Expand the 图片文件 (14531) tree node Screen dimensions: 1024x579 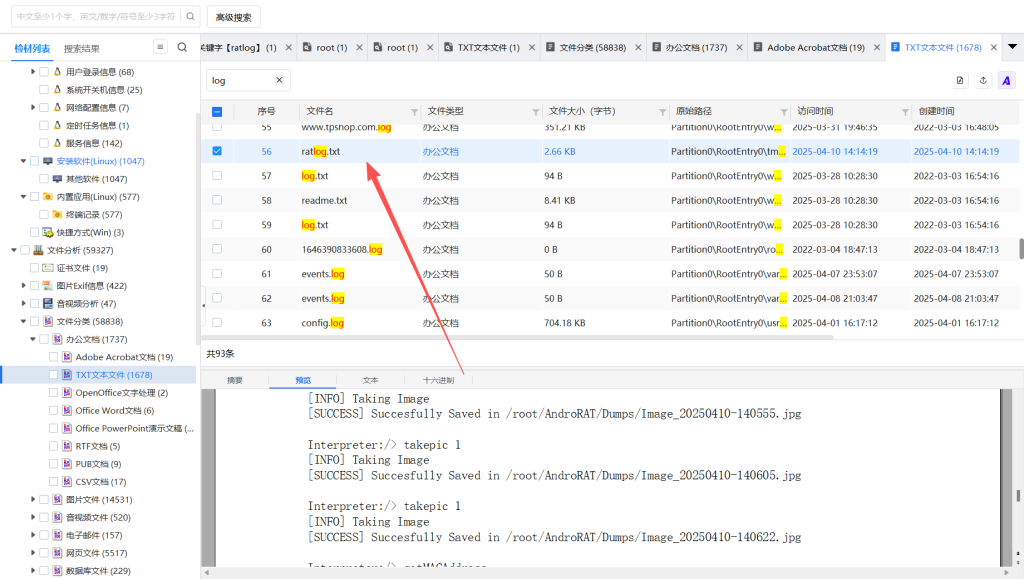click(33, 499)
